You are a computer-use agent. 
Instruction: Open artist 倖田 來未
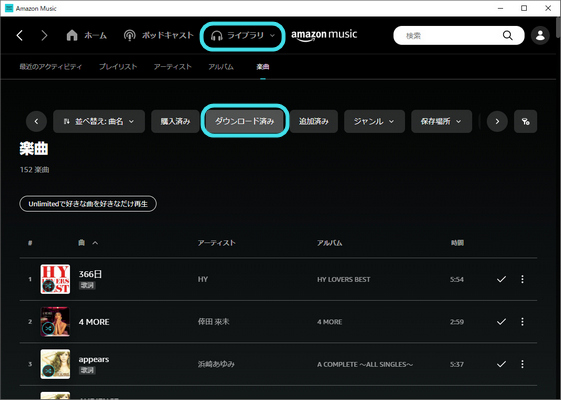click(214, 322)
